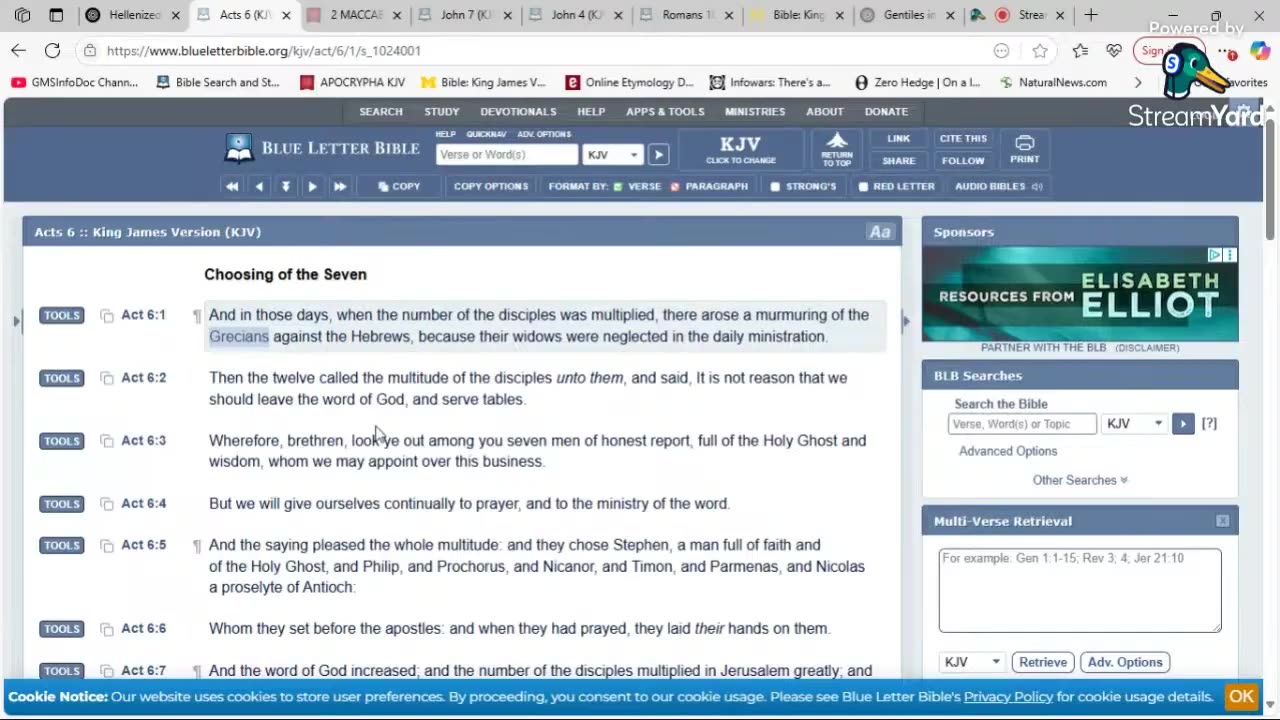Screen dimensions: 1280x720
Task: Open the APOCRYPHA KJV bookmark
Action: (353, 83)
